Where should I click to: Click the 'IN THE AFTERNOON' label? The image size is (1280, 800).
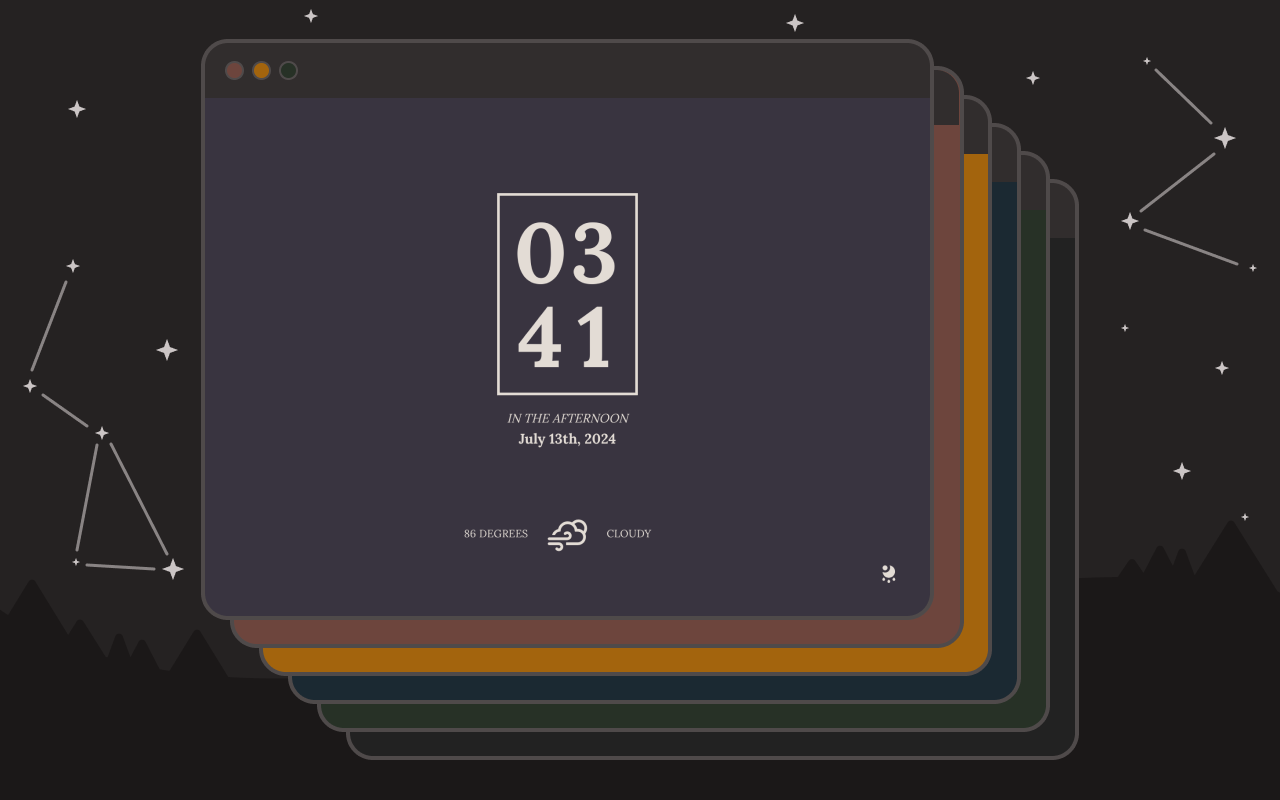[x=567, y=418]
